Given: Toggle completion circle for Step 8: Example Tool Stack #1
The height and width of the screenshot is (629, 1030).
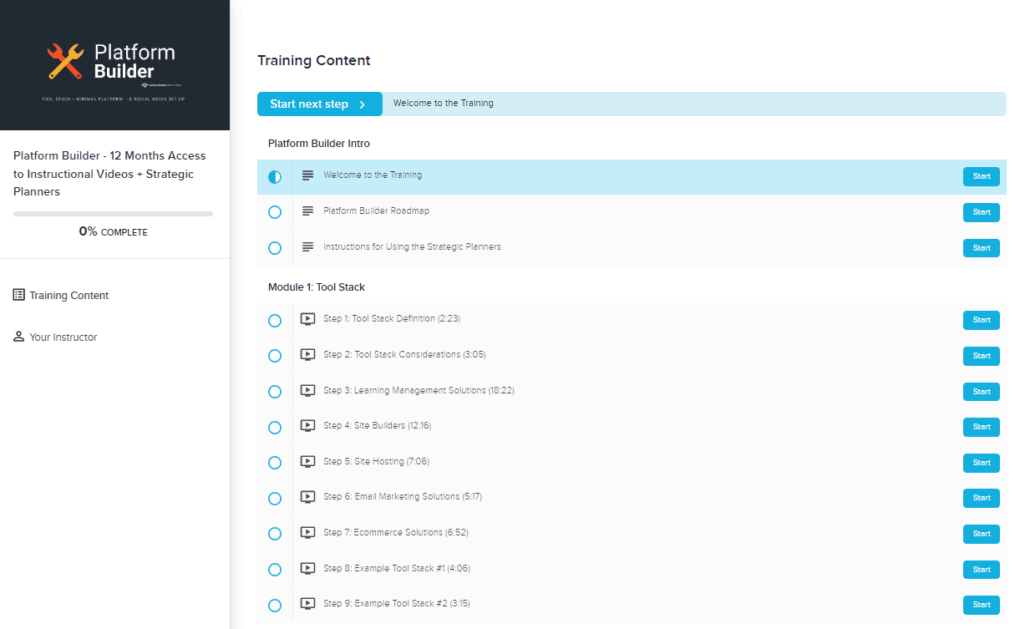Looking at the screenshot, I should click(275, 570).
